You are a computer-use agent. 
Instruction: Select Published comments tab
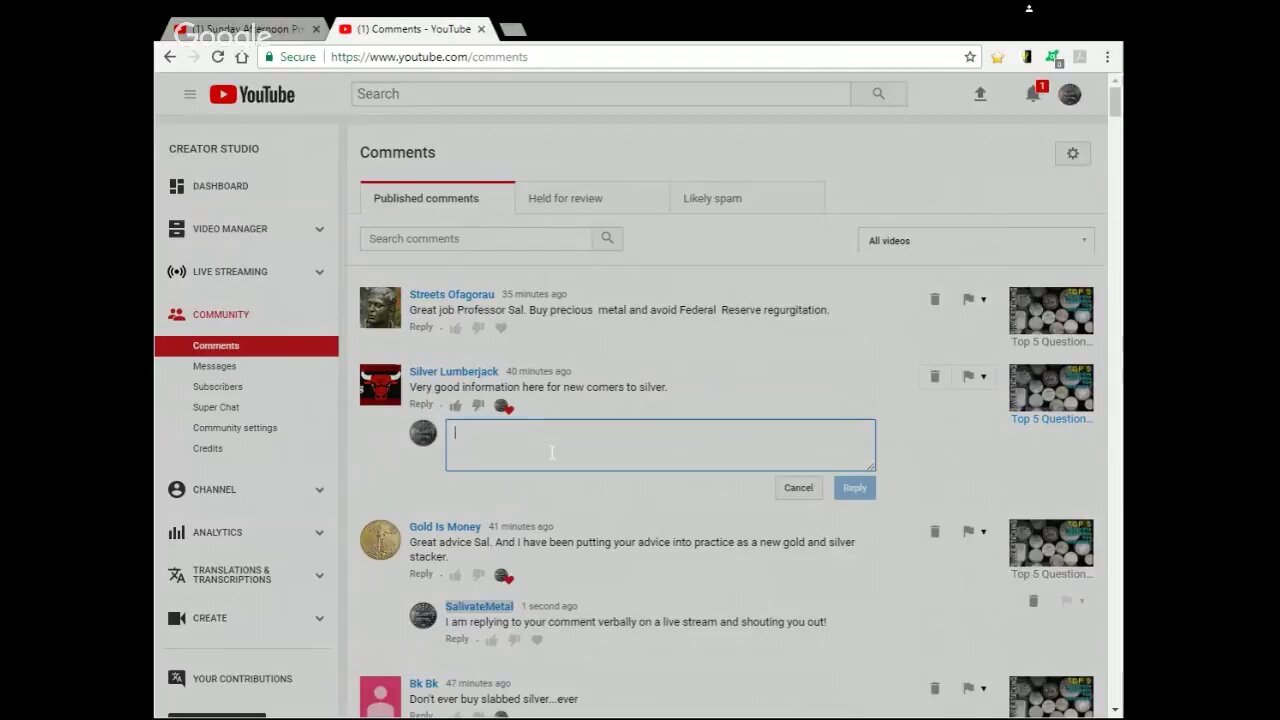point(437,198)
